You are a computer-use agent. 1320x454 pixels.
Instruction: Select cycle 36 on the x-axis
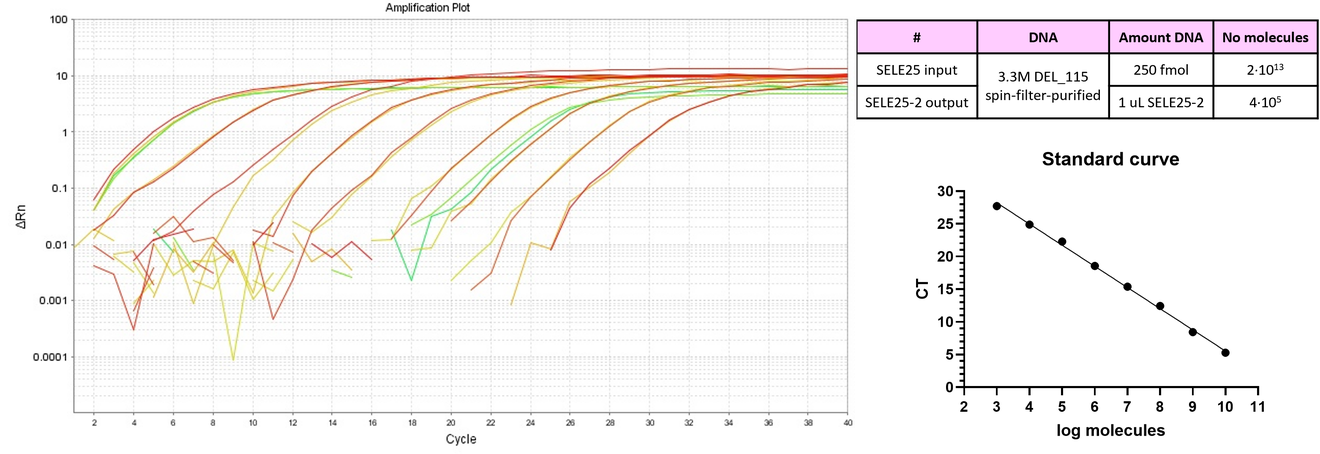coord(768,422)
